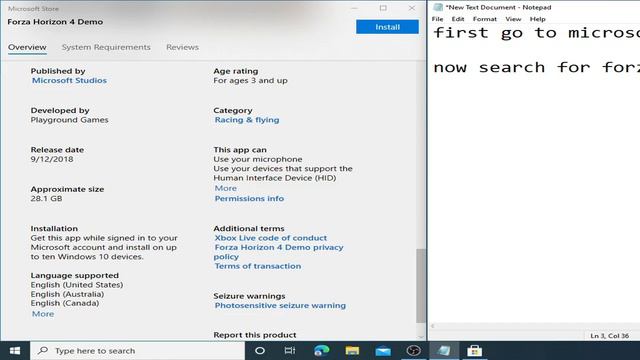Click the 'Report this product' heading
The width and height of the screenshot is (640, 360).
255,335
